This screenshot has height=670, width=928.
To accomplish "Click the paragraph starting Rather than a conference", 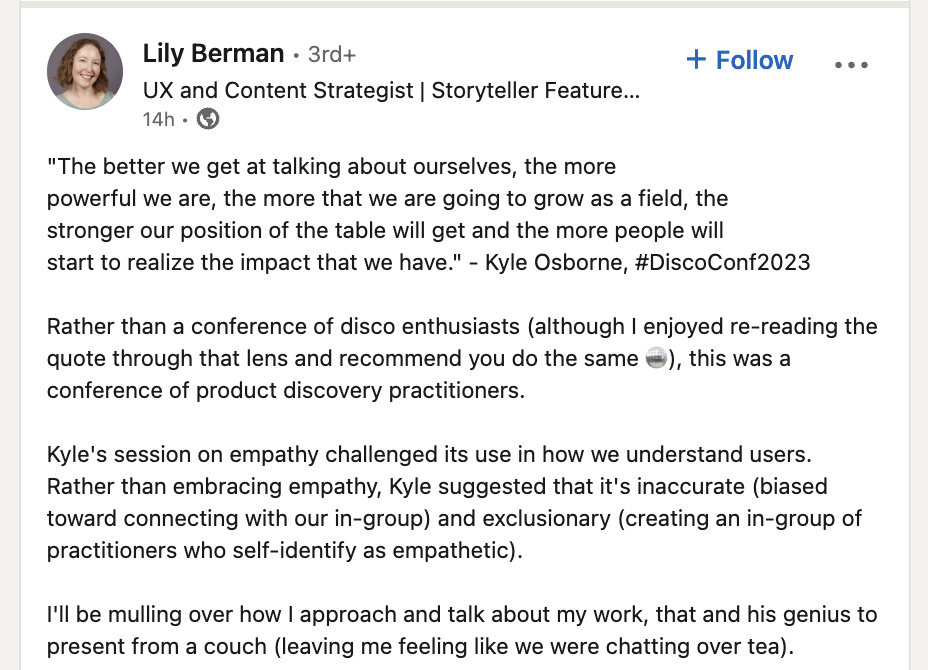I will [462, 359].
